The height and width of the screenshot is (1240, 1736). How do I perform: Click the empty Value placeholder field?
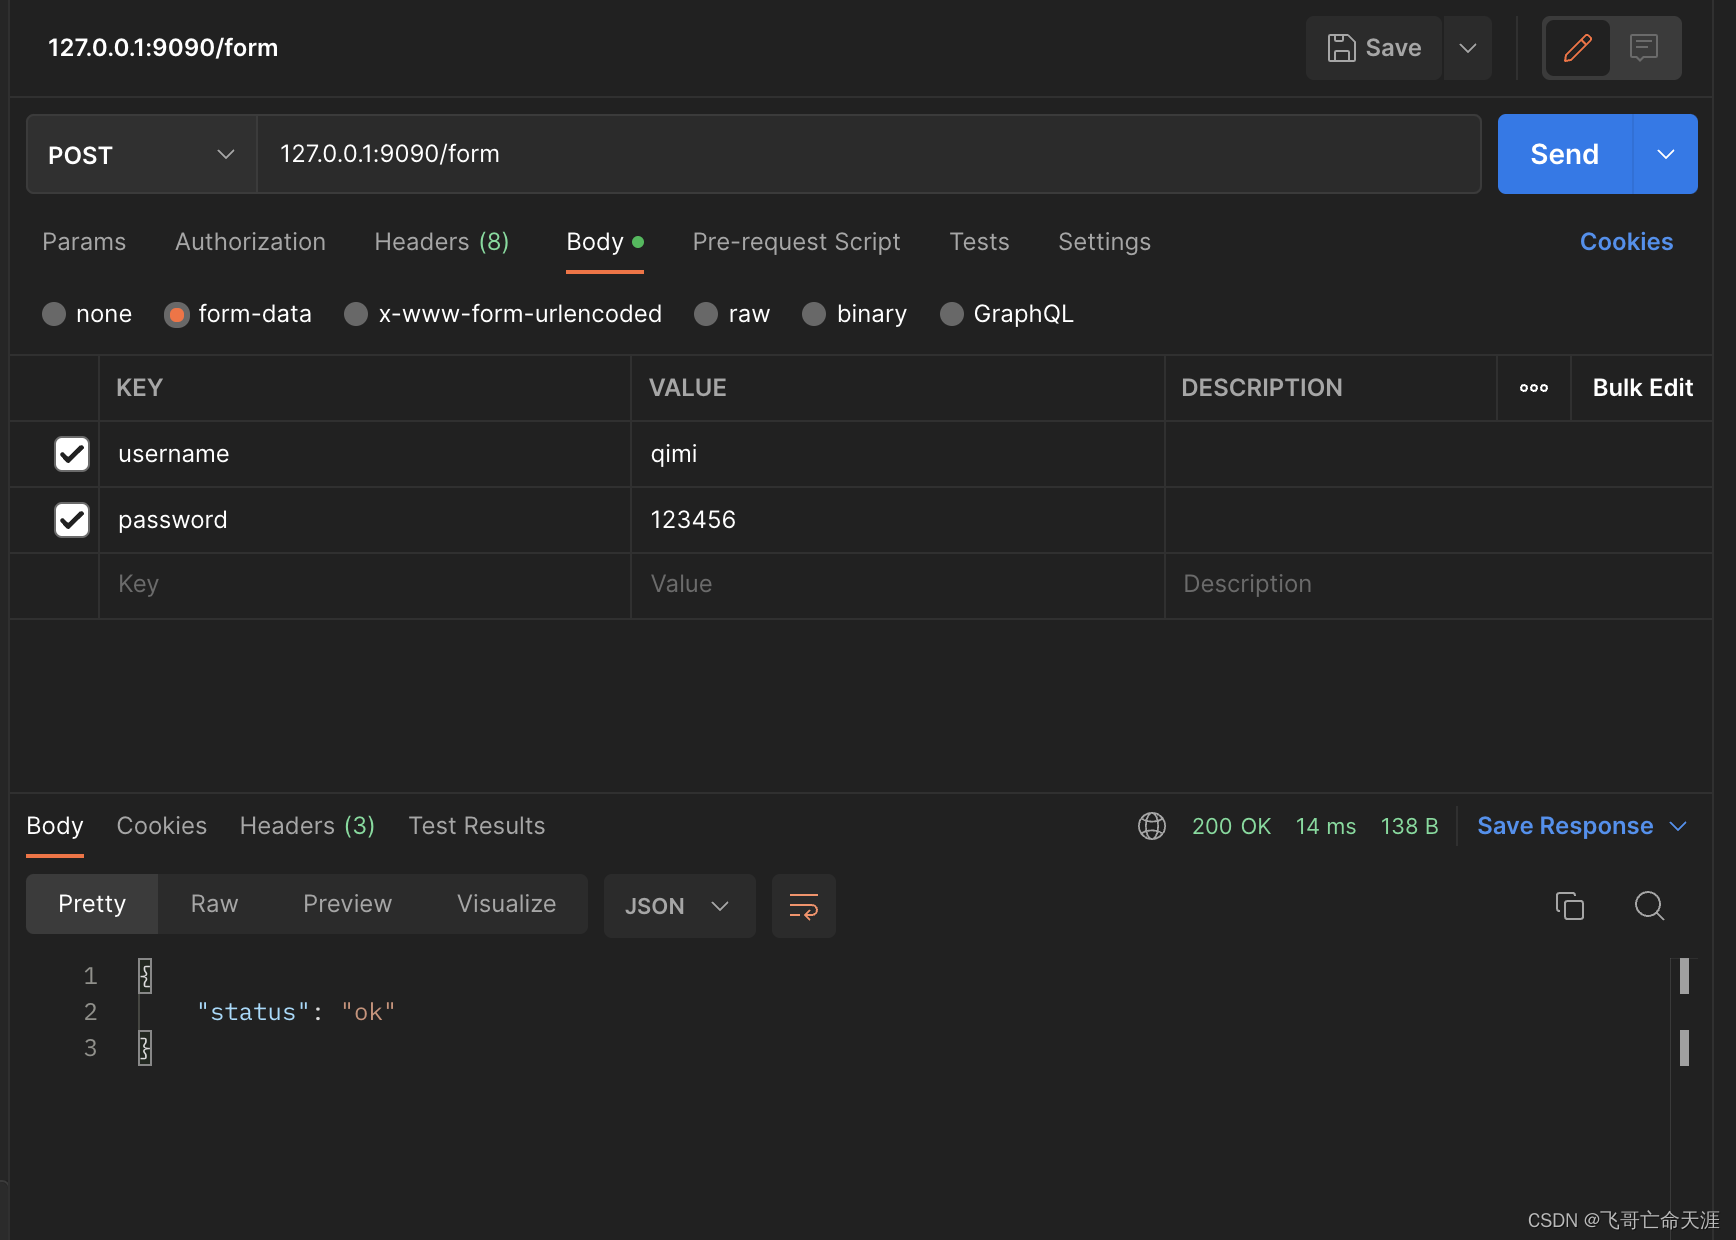[x=898, y=585]
